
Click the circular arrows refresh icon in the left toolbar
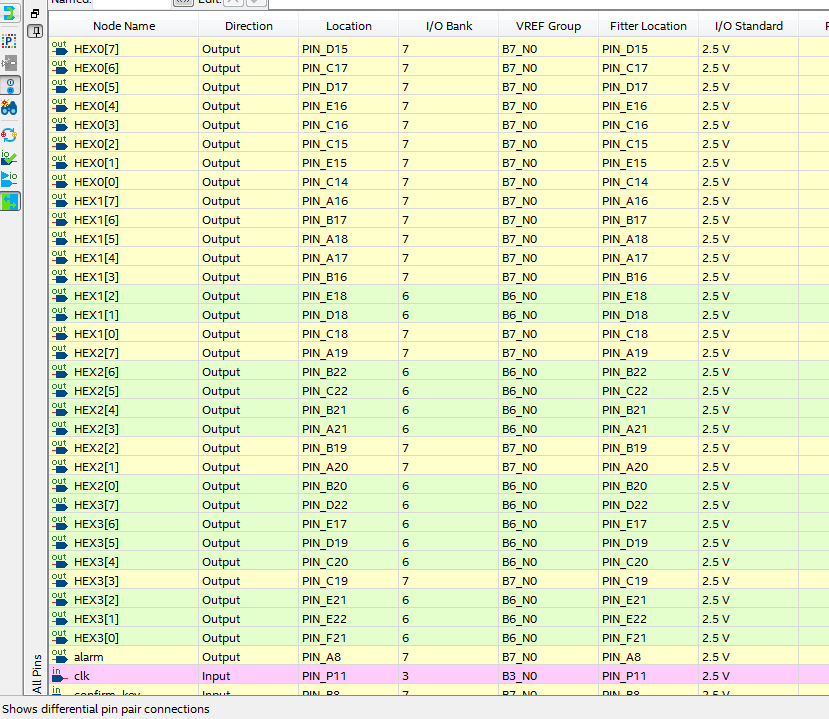(x=10, y=135)
